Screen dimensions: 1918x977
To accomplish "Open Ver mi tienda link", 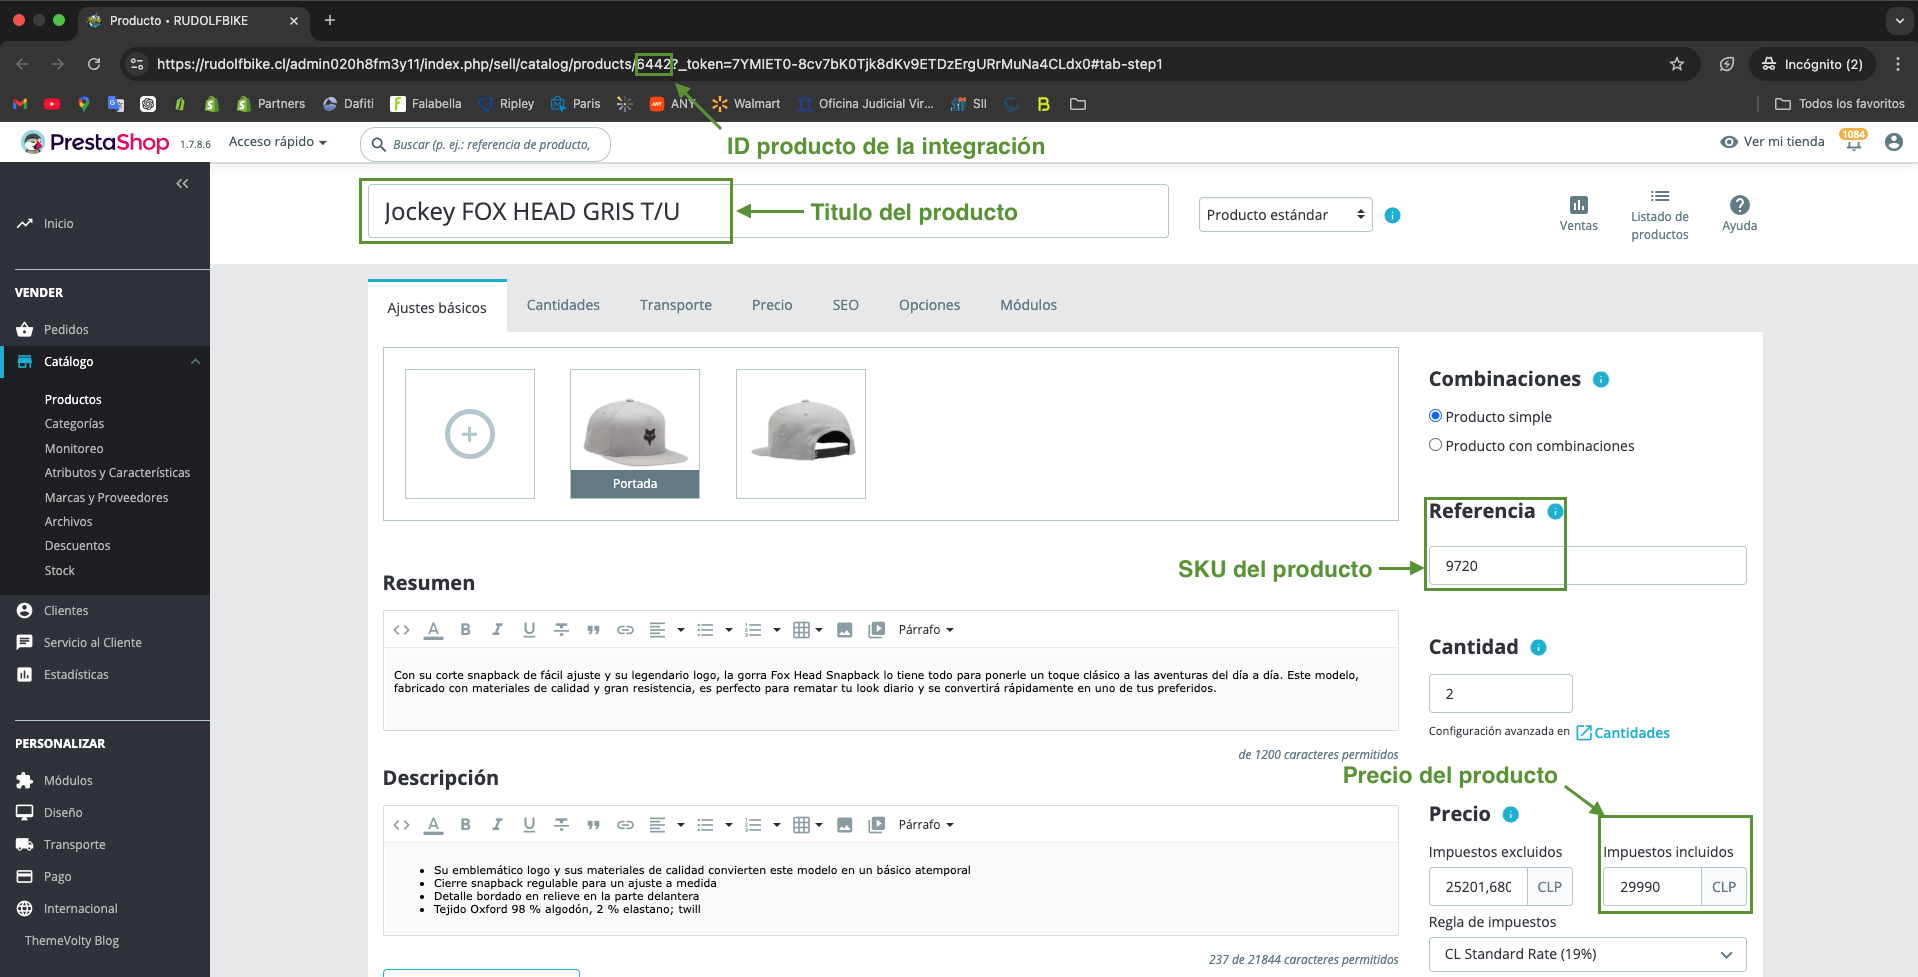I will [1772, 142].
